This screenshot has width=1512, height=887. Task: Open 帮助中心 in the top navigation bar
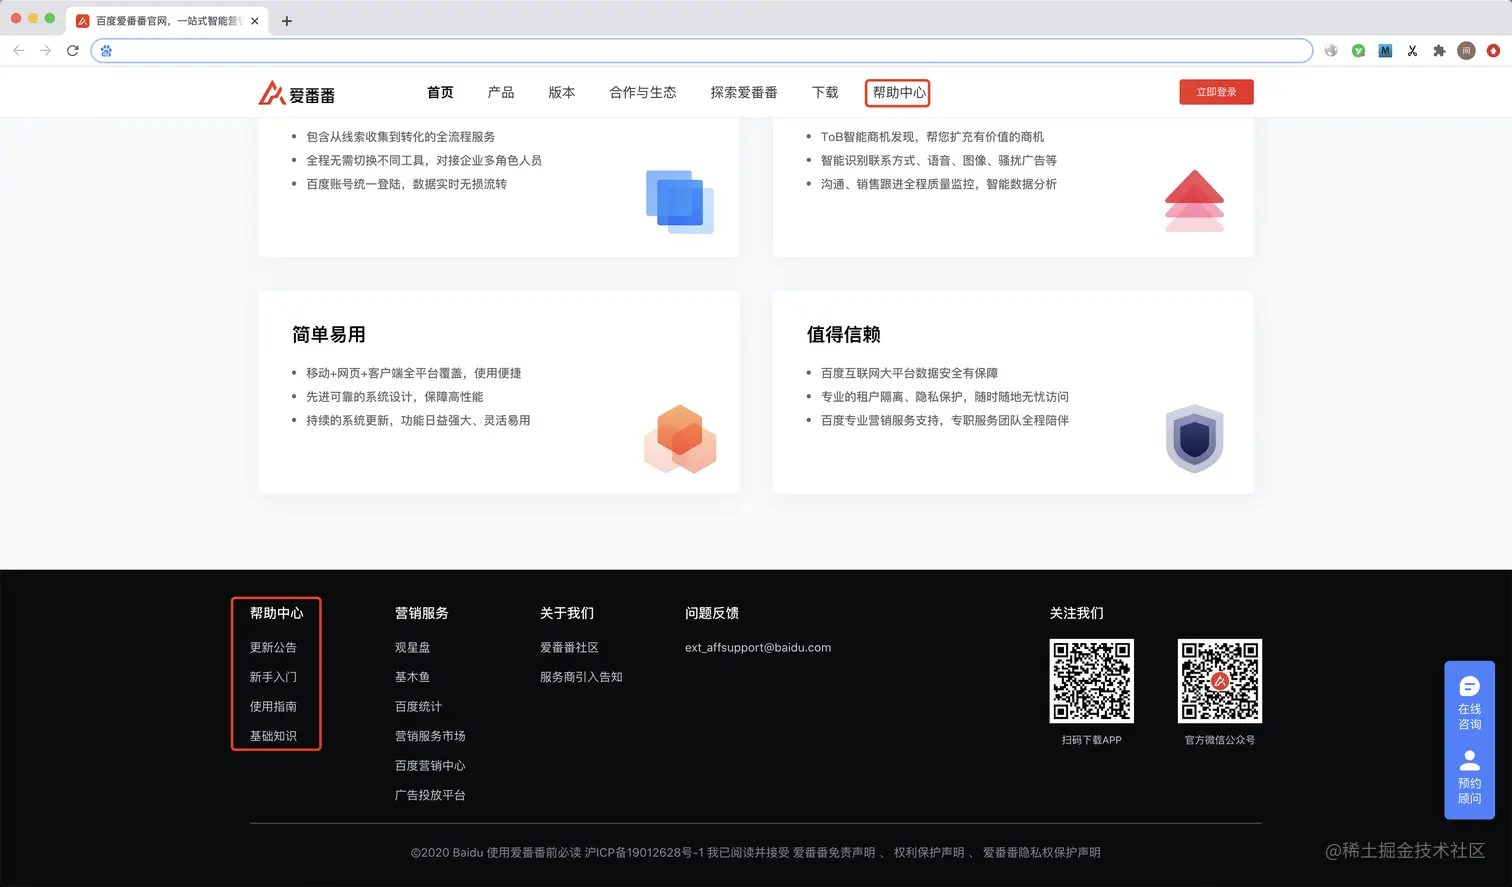[898, 93]
